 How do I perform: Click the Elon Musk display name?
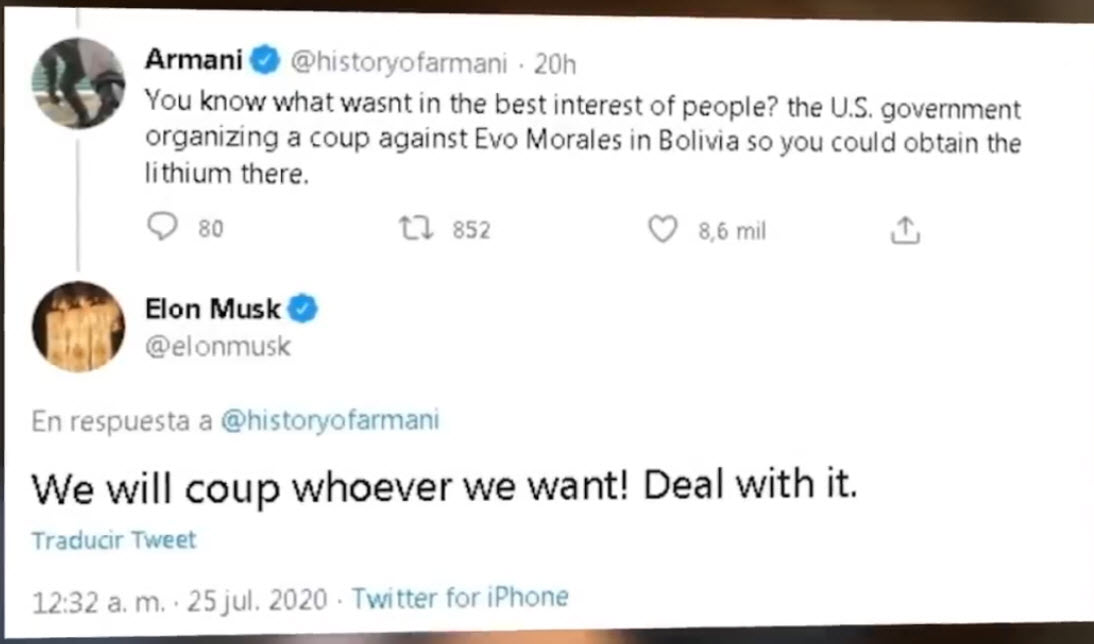click(x=214, y=309)
